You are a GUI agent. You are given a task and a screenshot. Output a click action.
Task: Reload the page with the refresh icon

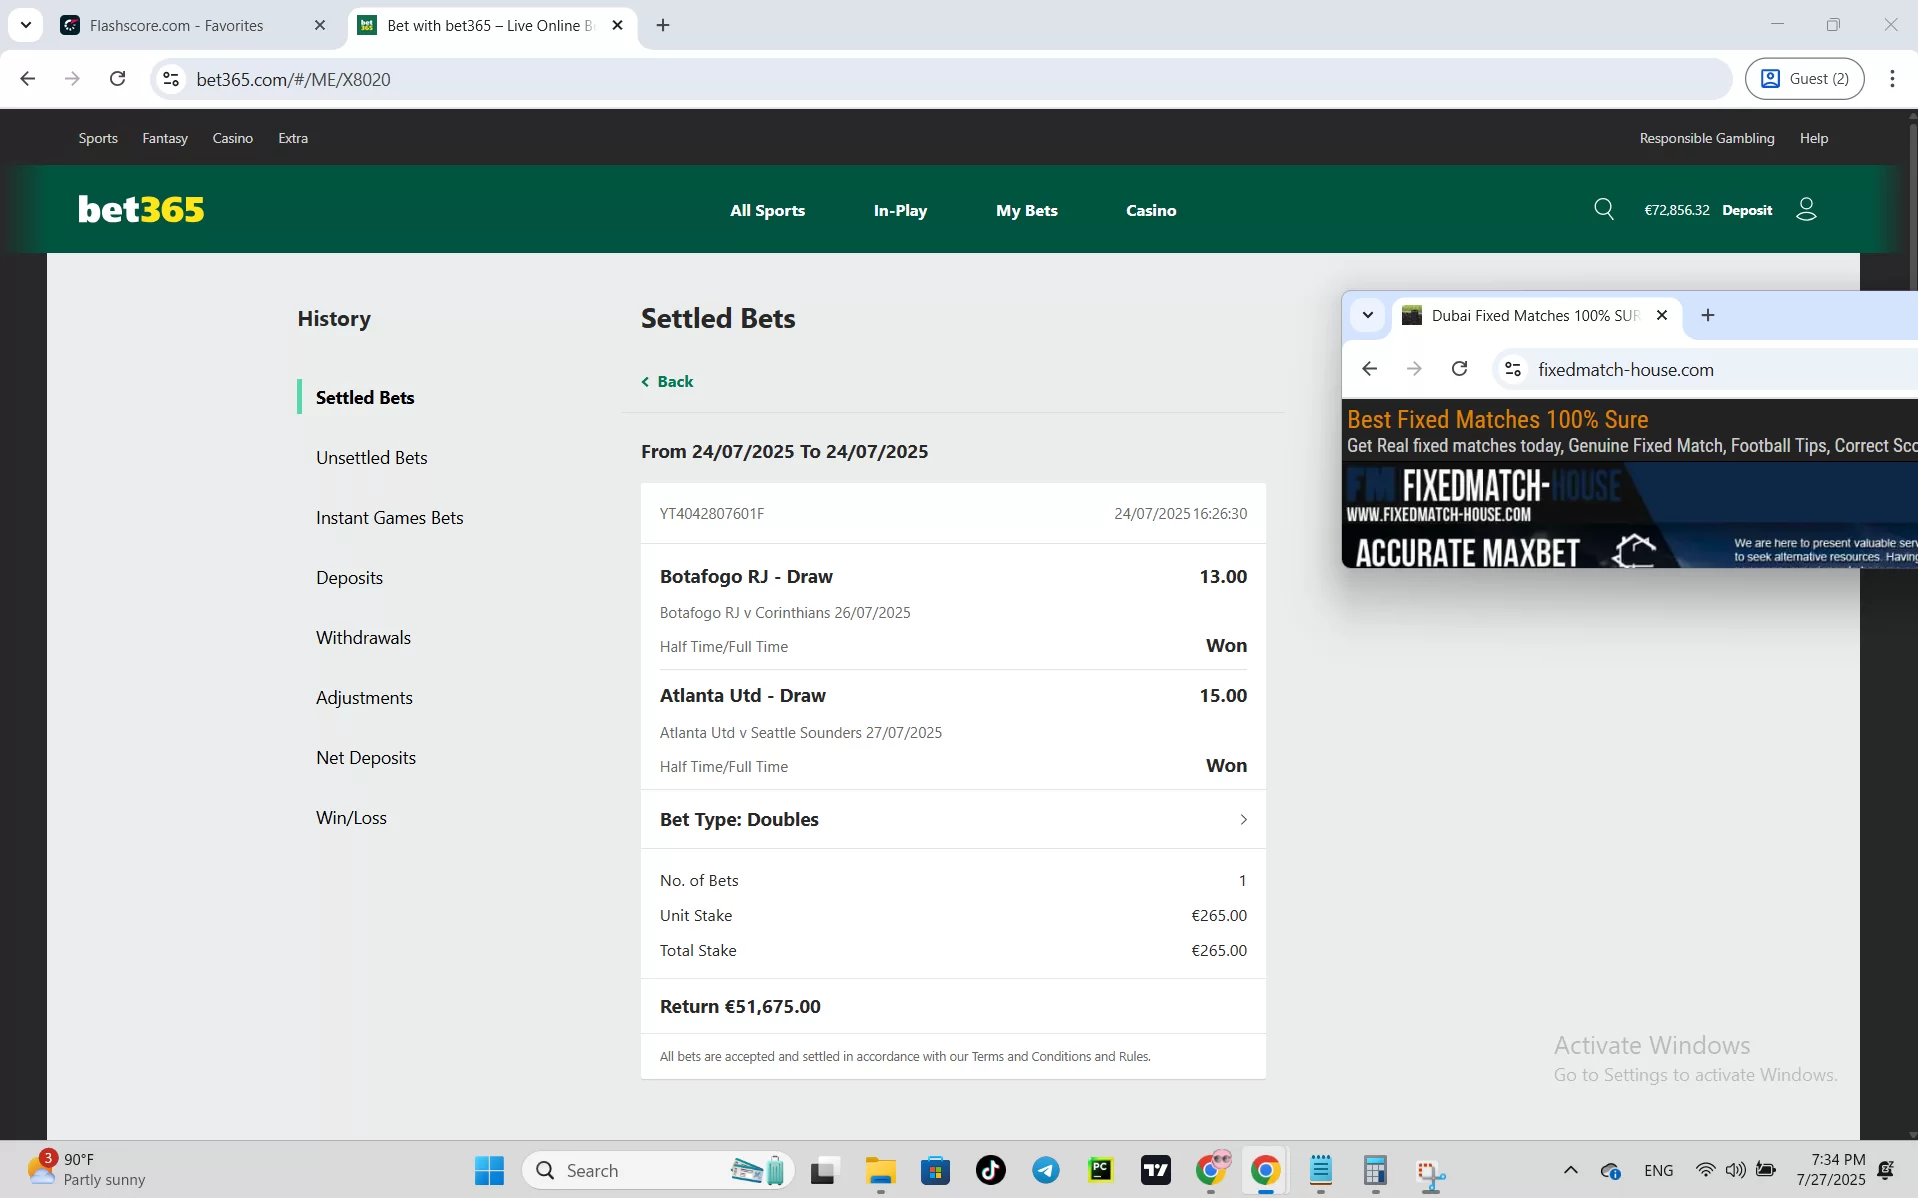tap(118, 78)
